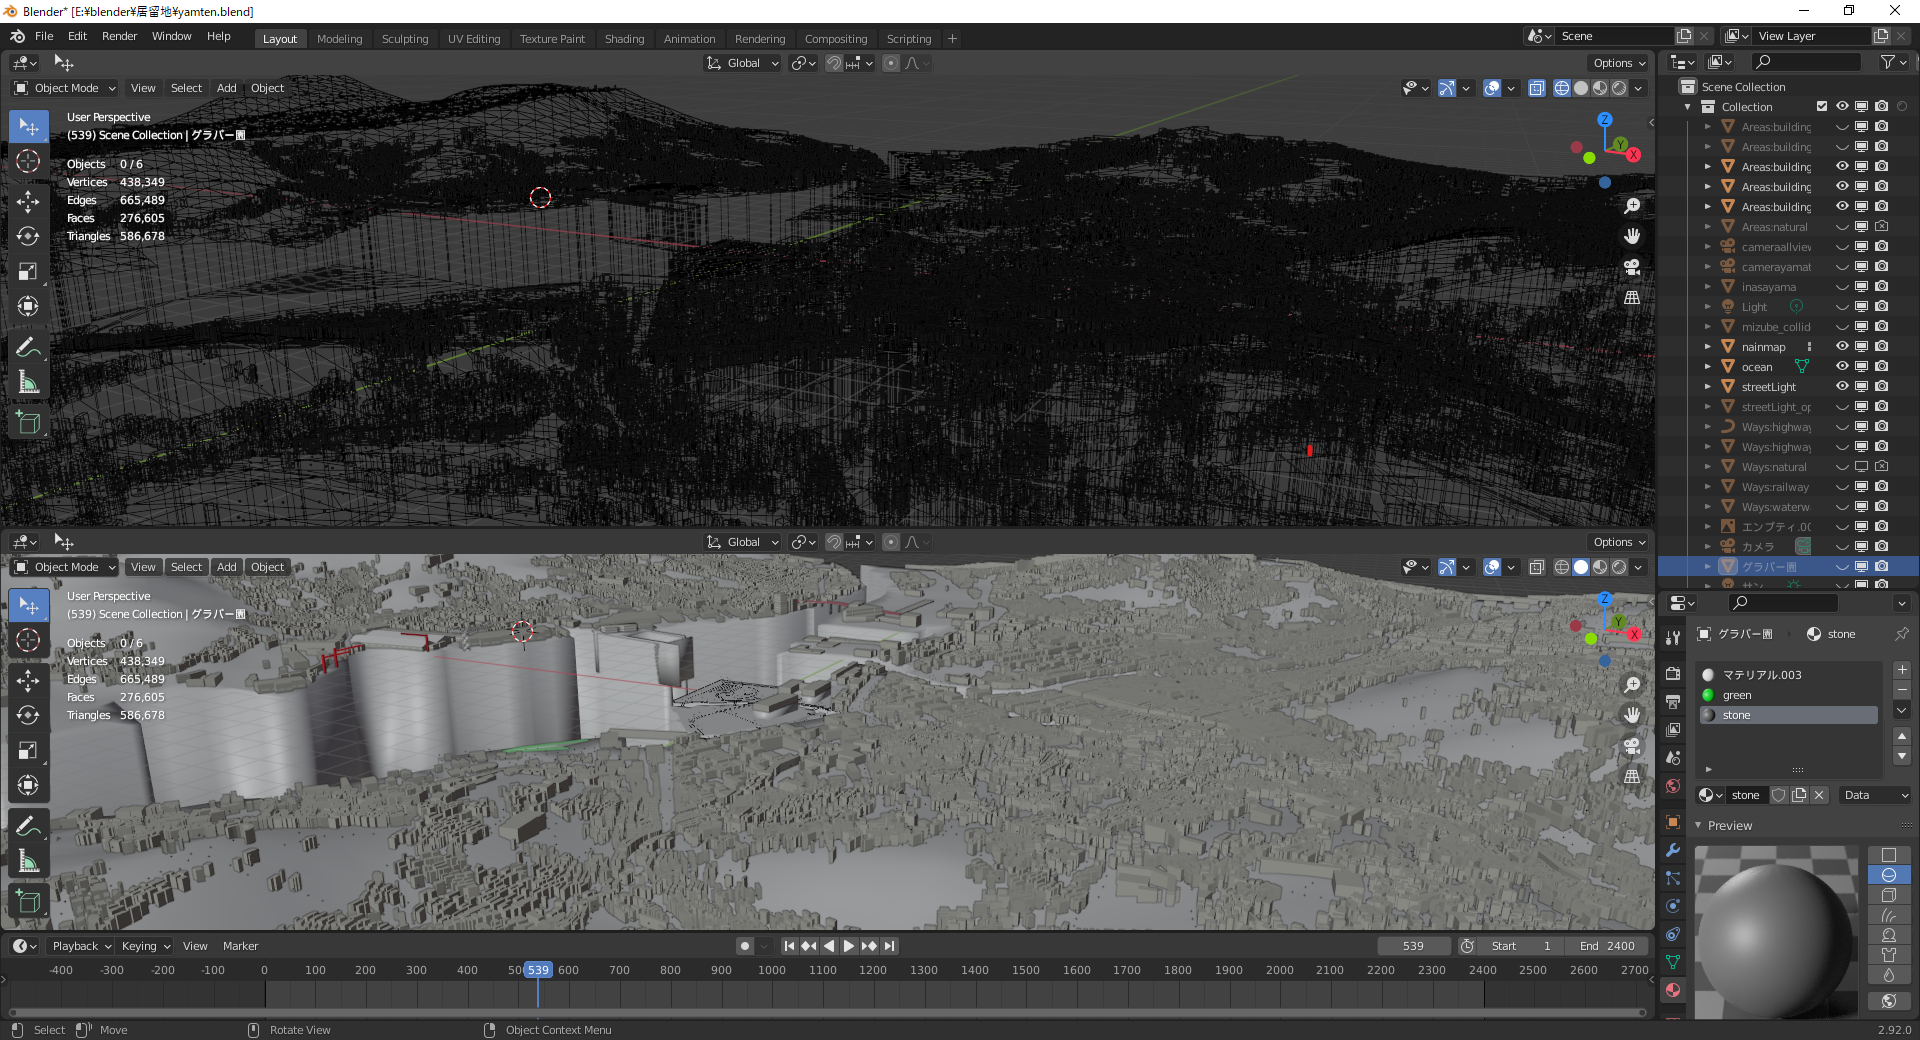Open material link Data dropdown
The height and width of the screenshot is (1040, 1920).
coord(1876,795)
